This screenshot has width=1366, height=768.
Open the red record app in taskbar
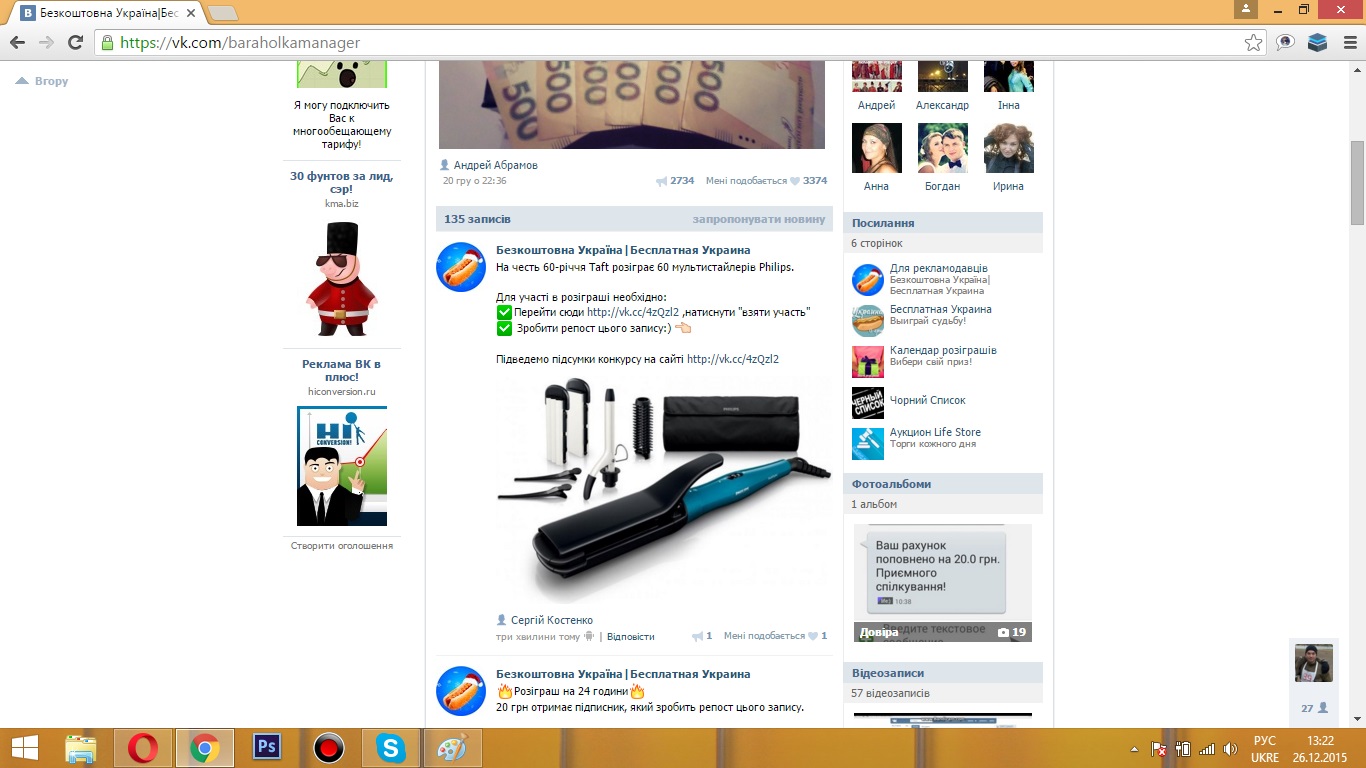pos(329,748)
